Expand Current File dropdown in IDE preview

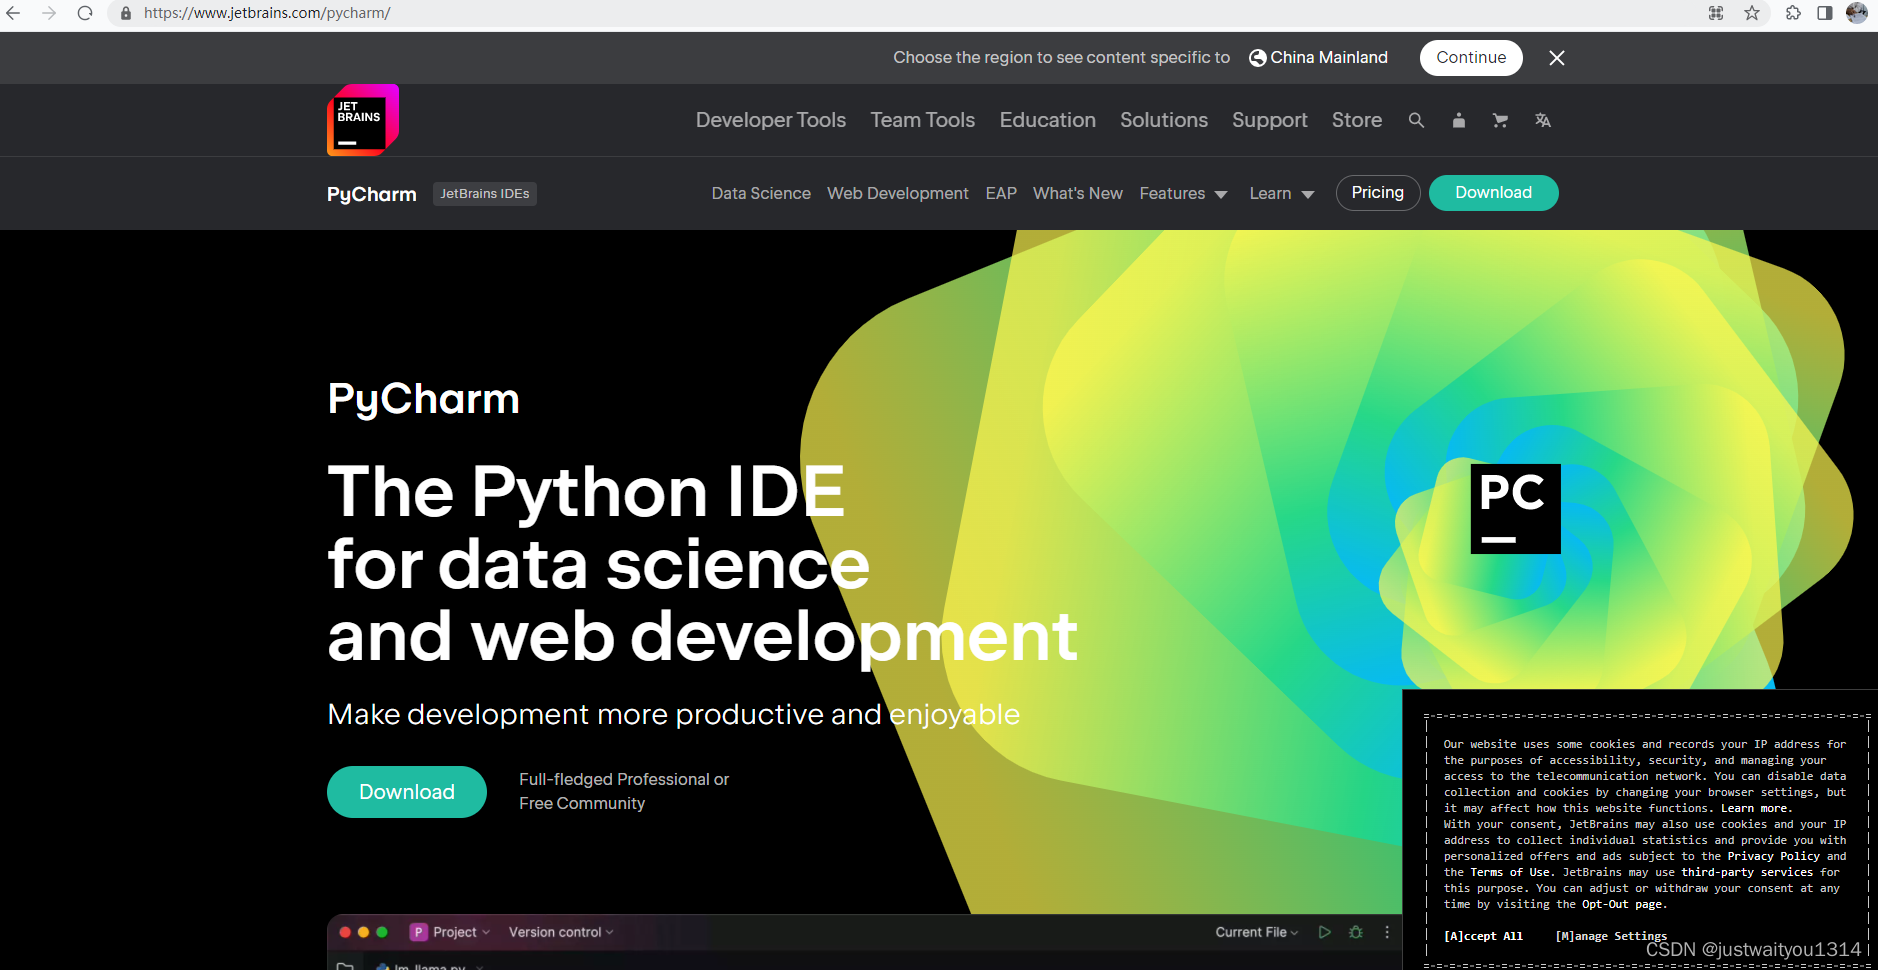pos(1257,932)
